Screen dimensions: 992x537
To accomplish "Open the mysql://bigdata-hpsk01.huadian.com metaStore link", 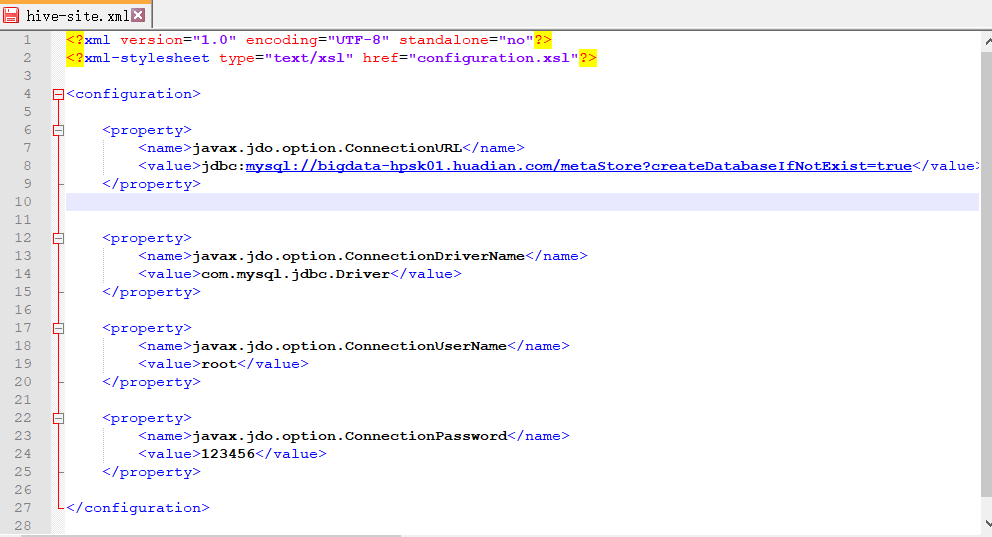I will click(578, 166).
